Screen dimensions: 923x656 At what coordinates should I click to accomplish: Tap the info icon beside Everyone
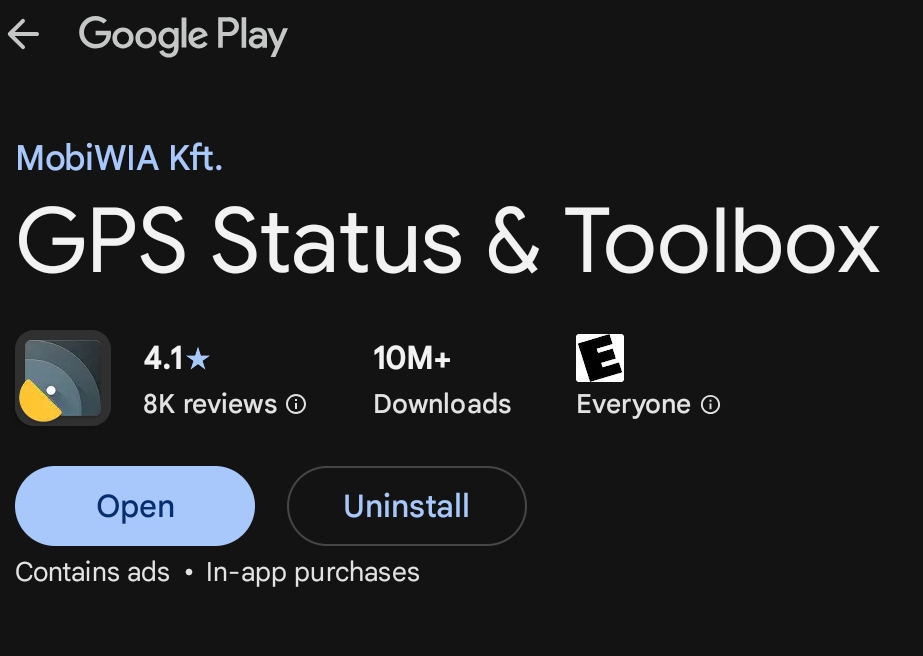(710, 404)
